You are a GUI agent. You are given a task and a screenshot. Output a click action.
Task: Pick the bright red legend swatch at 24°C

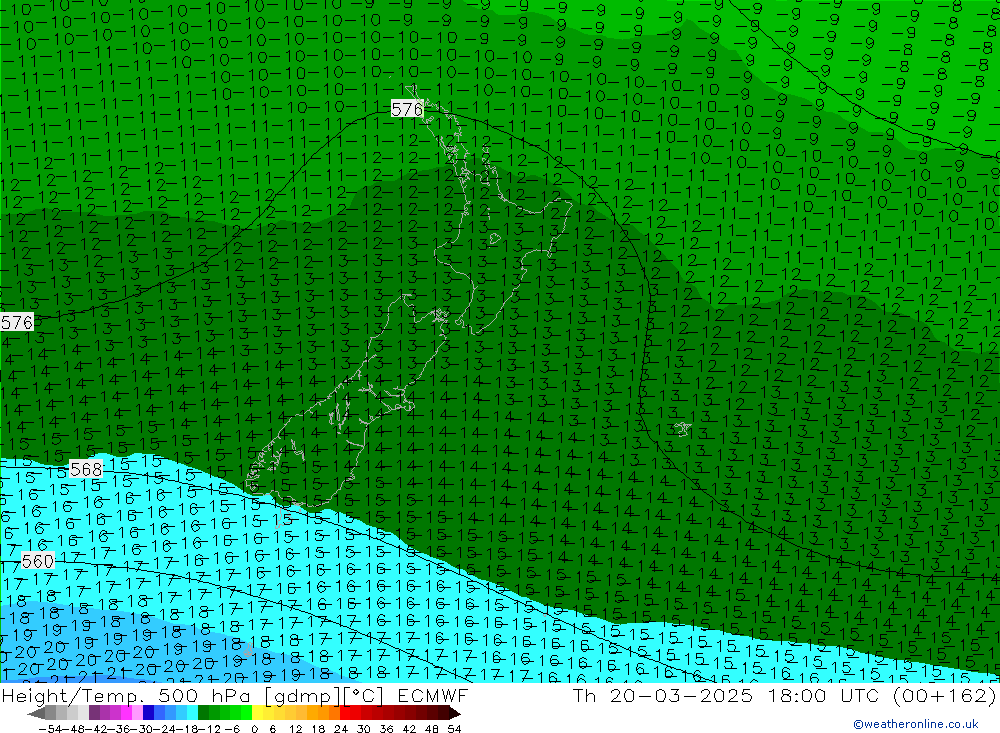coord(345,713)
